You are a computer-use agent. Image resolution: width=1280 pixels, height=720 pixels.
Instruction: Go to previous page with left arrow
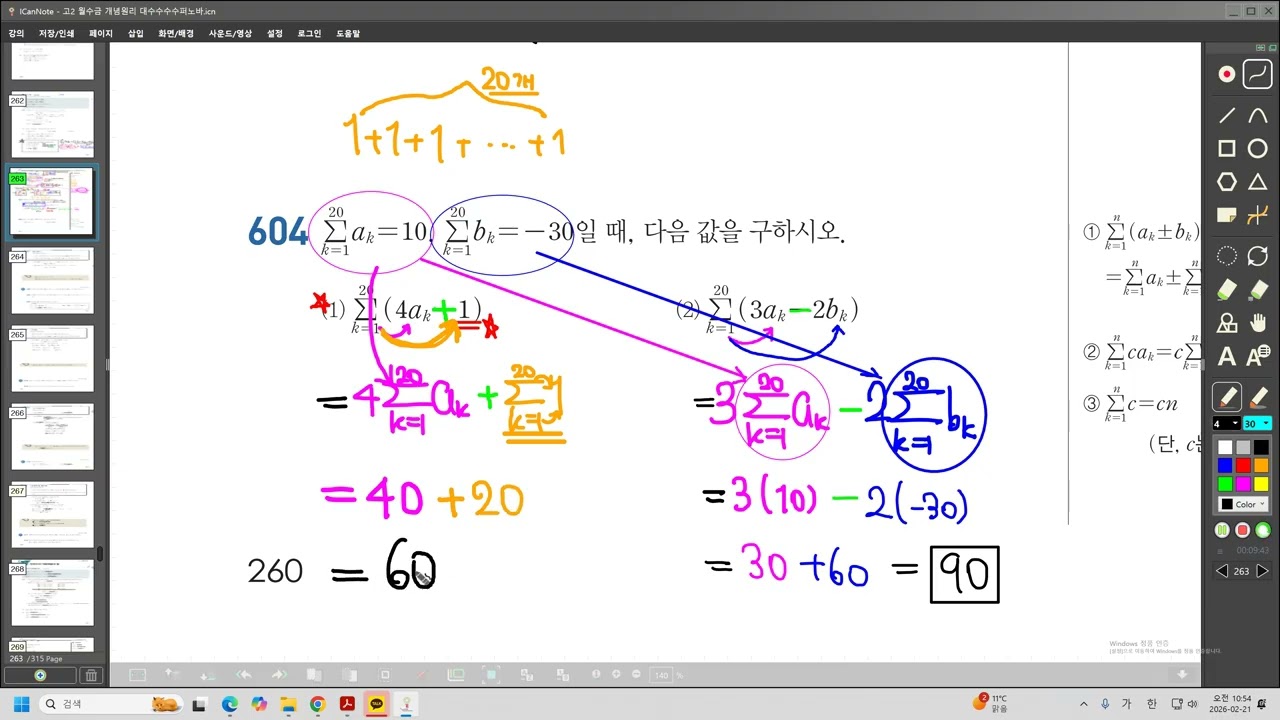coord(1221,571)
